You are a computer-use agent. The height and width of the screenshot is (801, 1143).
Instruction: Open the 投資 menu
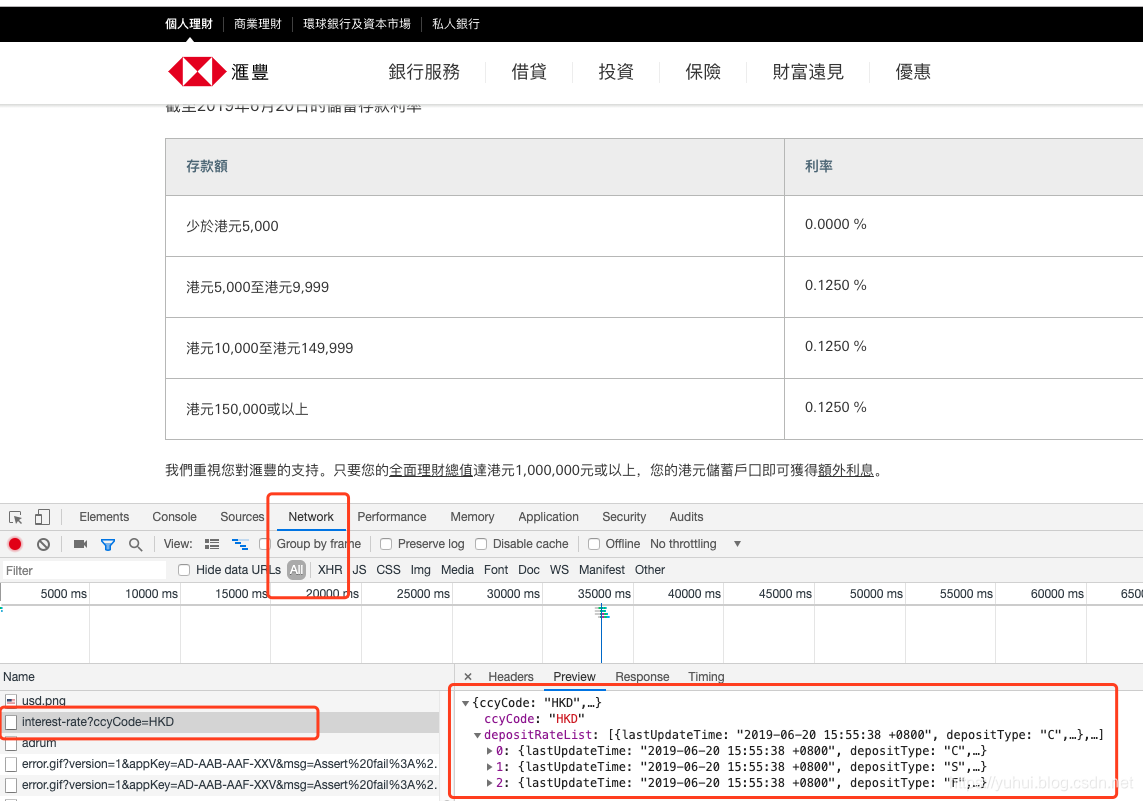616,72
